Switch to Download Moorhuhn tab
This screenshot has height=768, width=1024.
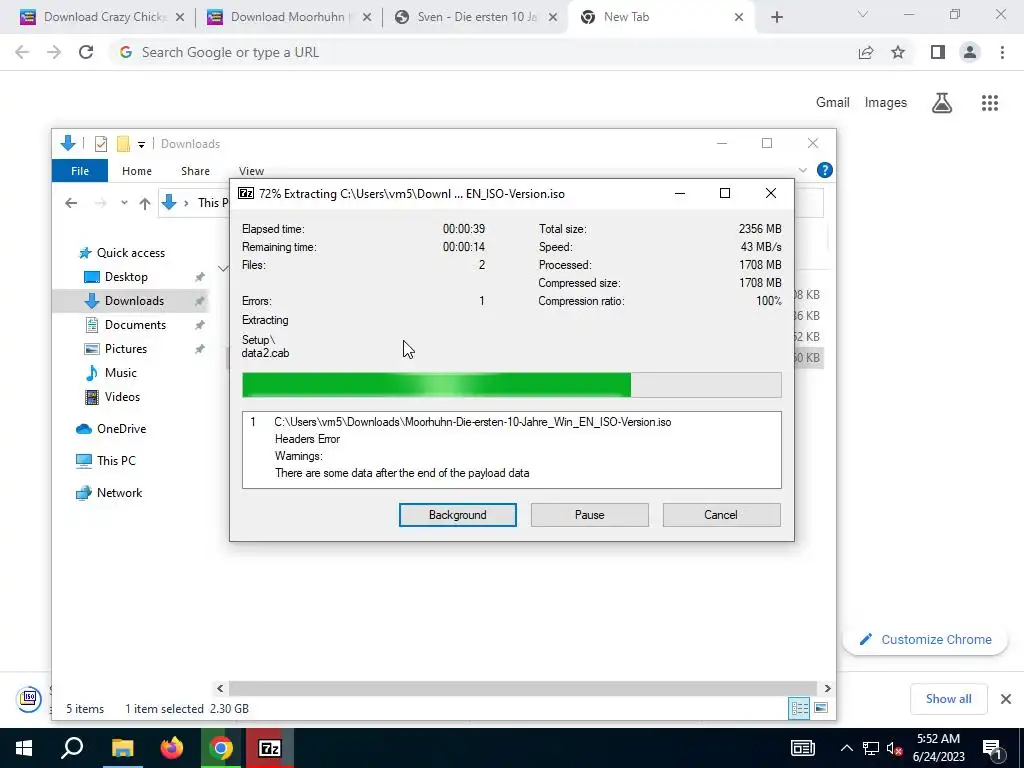(287, 17)
